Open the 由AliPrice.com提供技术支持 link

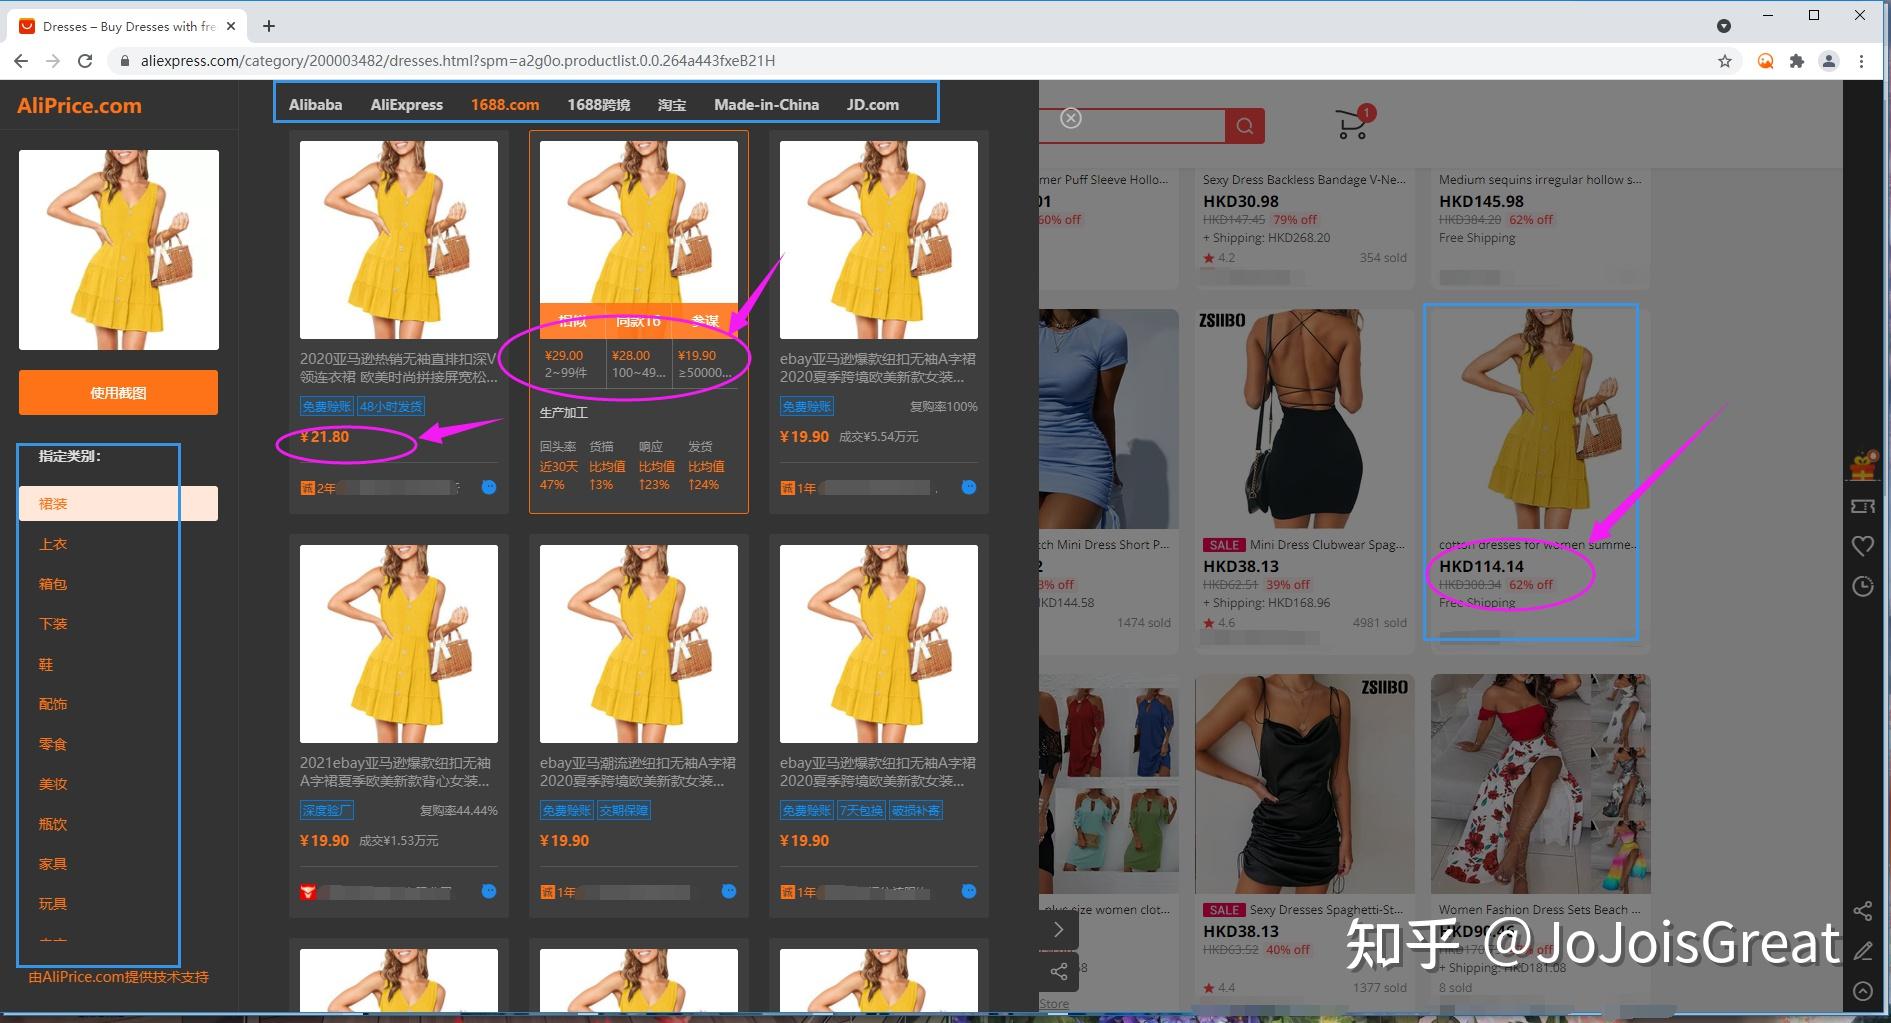pyautogui.click(x=118, y=977)
